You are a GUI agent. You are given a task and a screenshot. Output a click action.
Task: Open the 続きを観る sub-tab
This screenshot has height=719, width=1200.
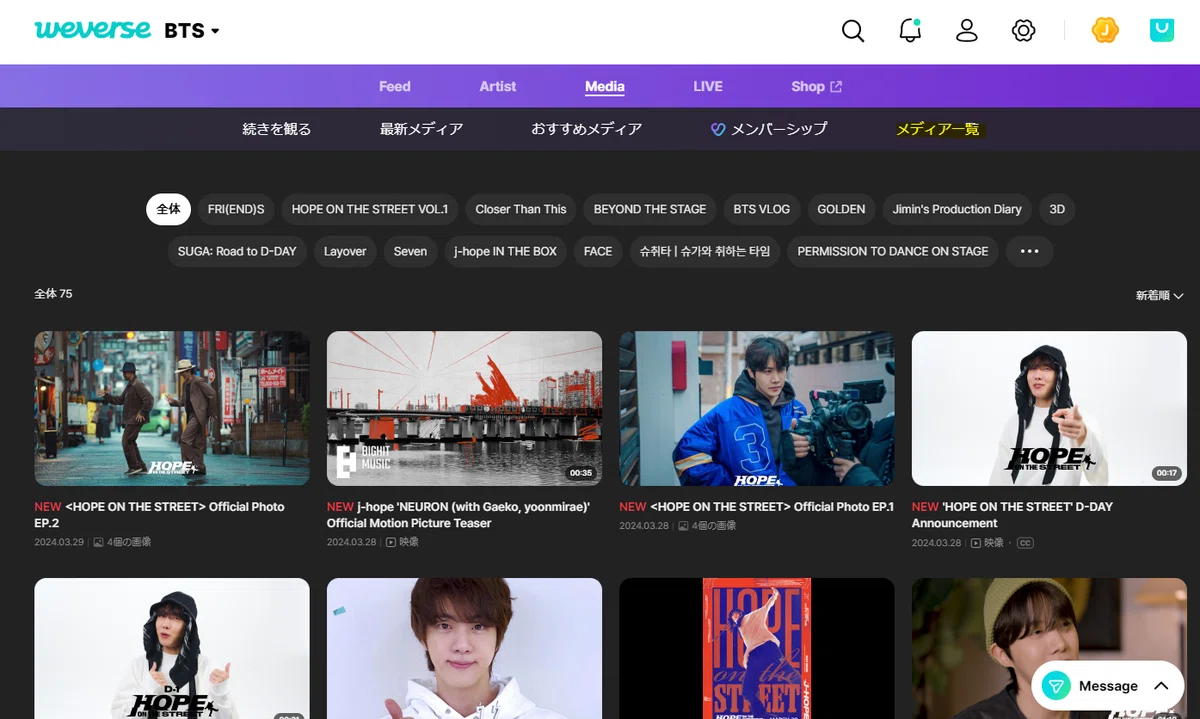click(277, 129)
